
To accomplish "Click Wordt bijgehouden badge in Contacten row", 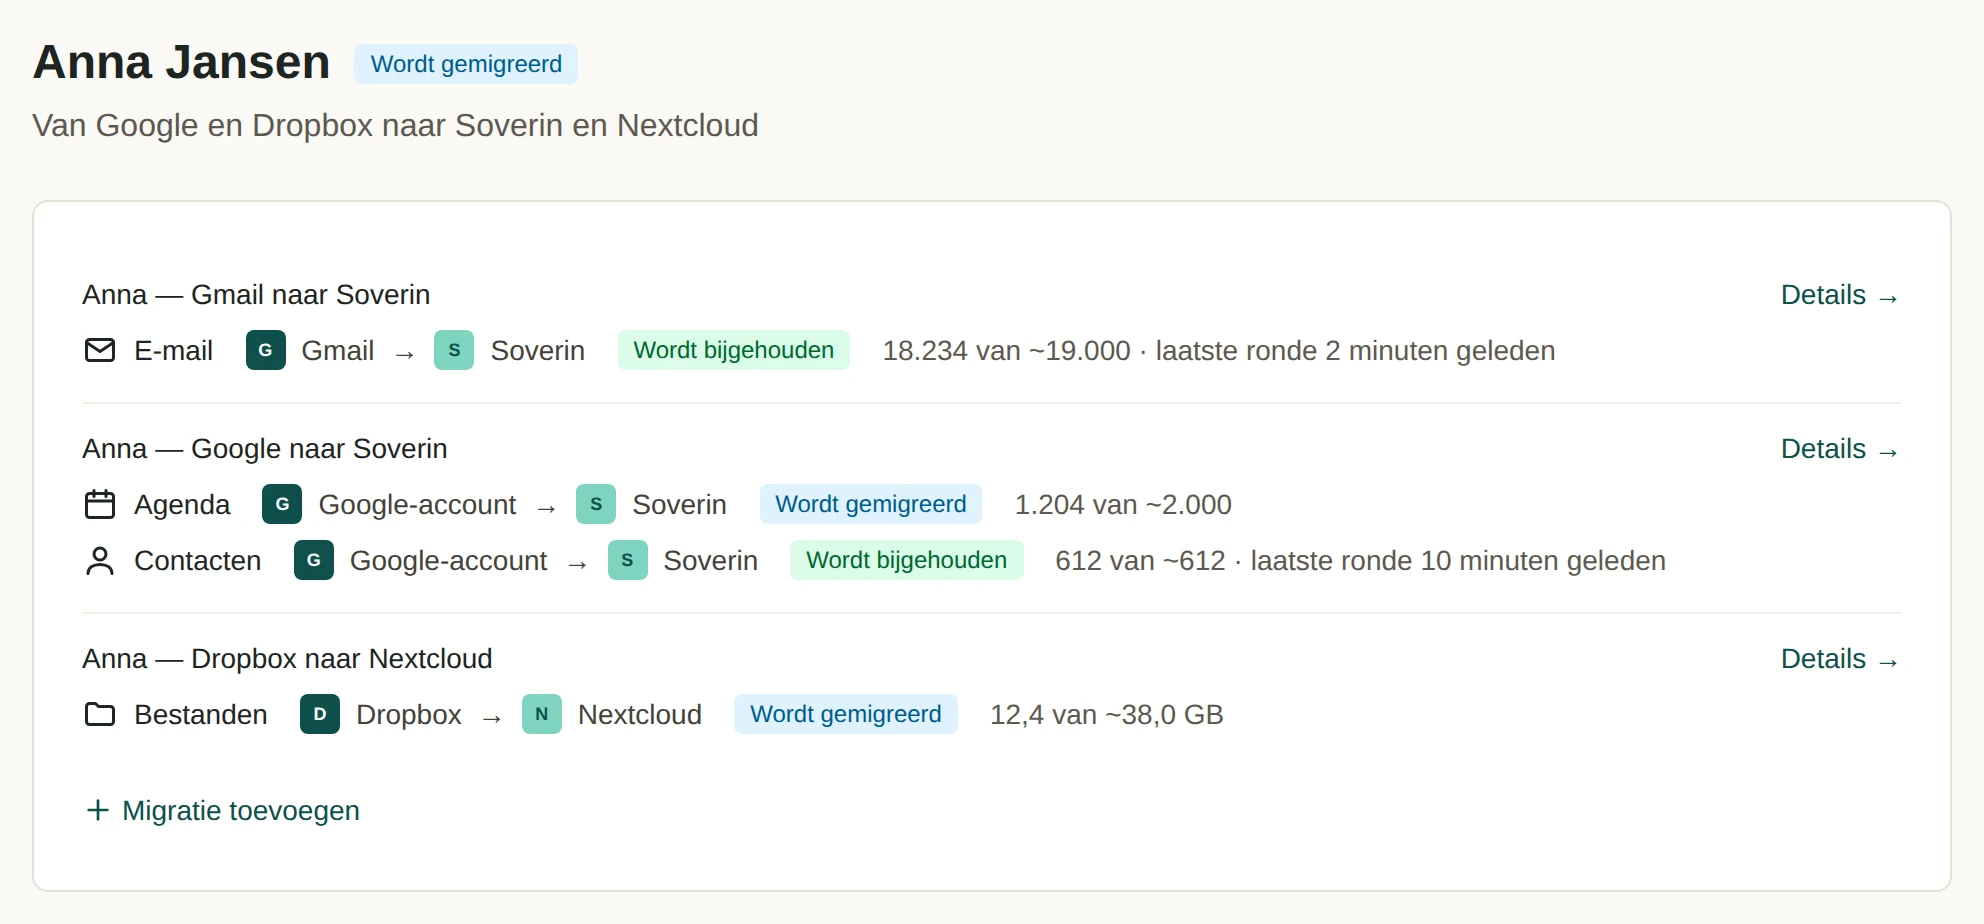I will coord(907,560).
